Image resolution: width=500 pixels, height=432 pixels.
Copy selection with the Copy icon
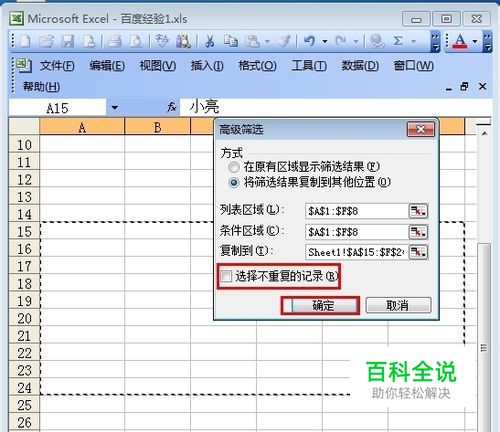pos(231,41)
